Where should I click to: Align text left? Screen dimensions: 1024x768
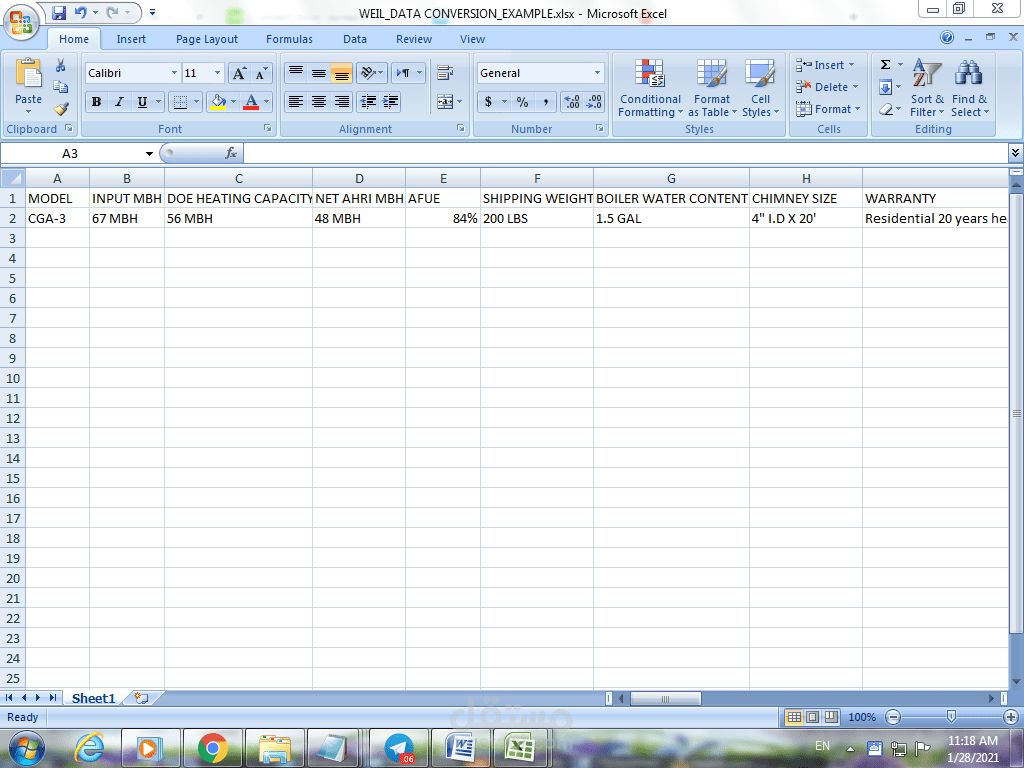click(296, 102)
